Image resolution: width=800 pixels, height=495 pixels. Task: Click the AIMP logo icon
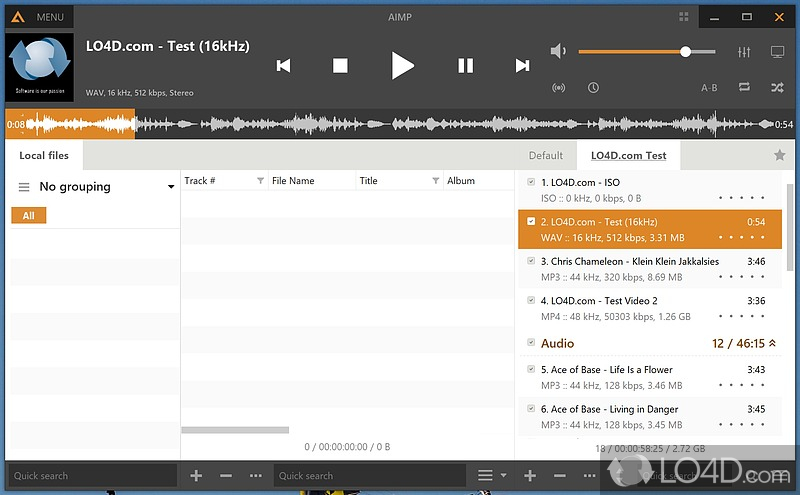[x=18, y=17]
